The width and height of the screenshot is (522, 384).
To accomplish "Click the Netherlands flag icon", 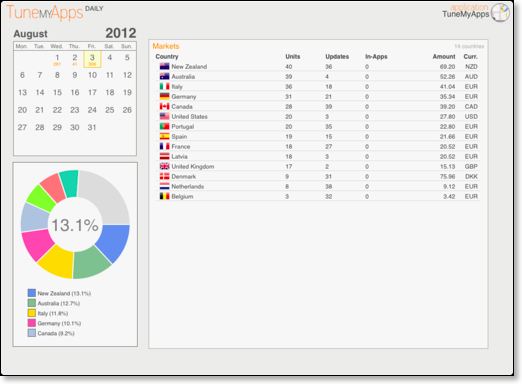I will coord(164,186).
